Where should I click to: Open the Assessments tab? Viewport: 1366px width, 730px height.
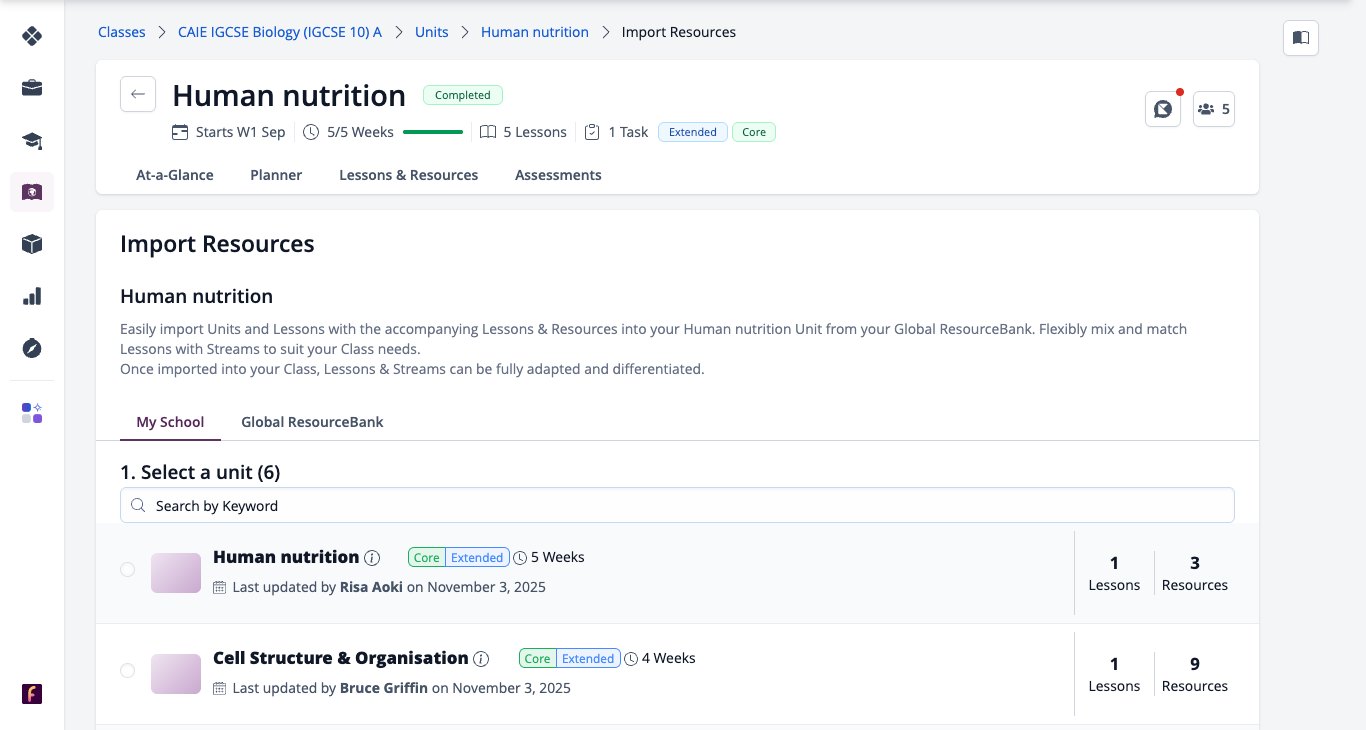[558, 175]
